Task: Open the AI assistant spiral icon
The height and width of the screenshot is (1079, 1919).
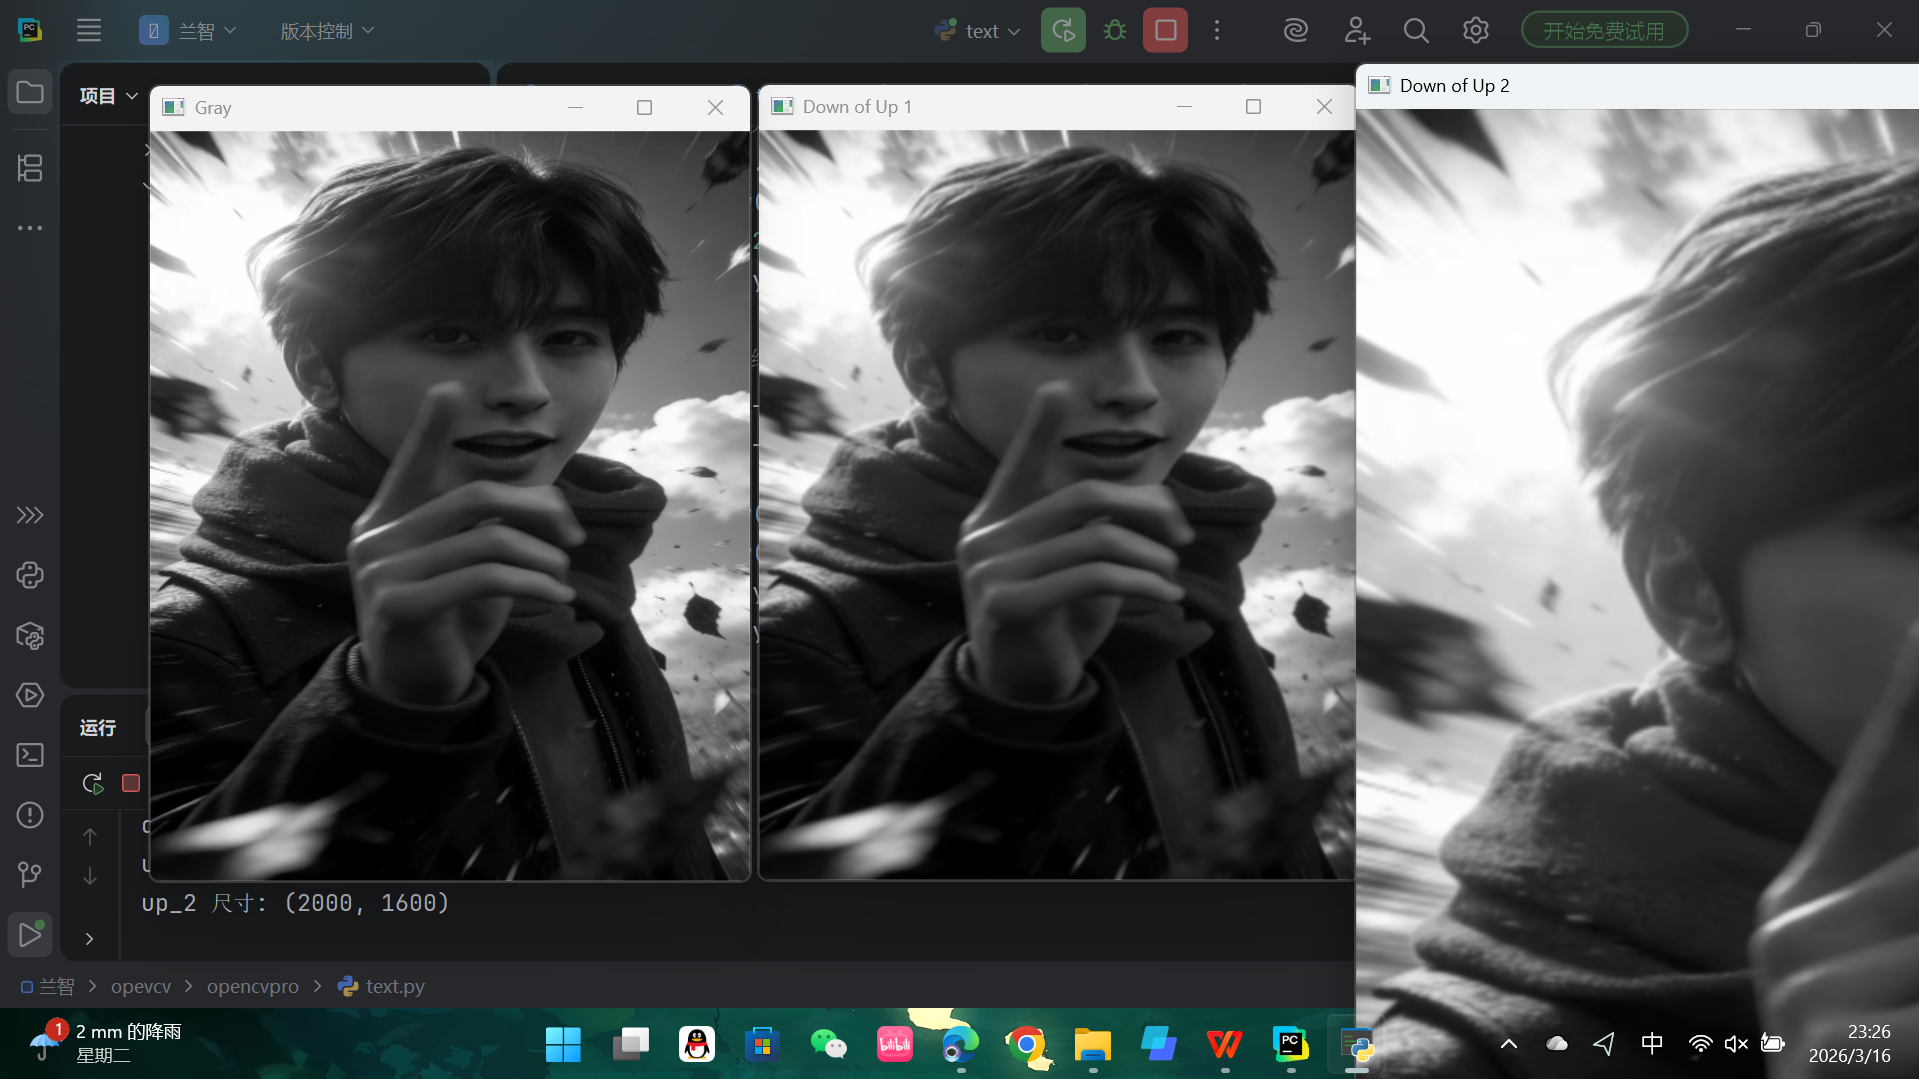Action: coord(1296,31)
